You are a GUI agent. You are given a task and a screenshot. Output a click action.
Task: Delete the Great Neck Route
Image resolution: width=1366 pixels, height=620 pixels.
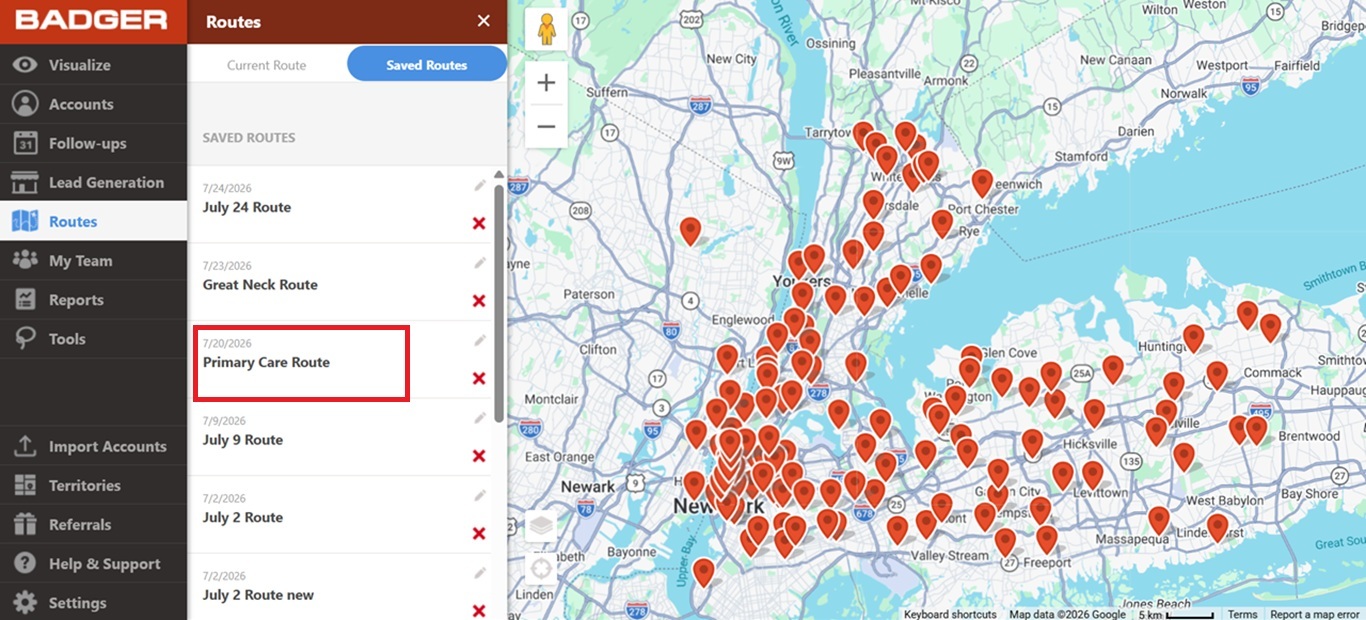(x=479, y=301)
